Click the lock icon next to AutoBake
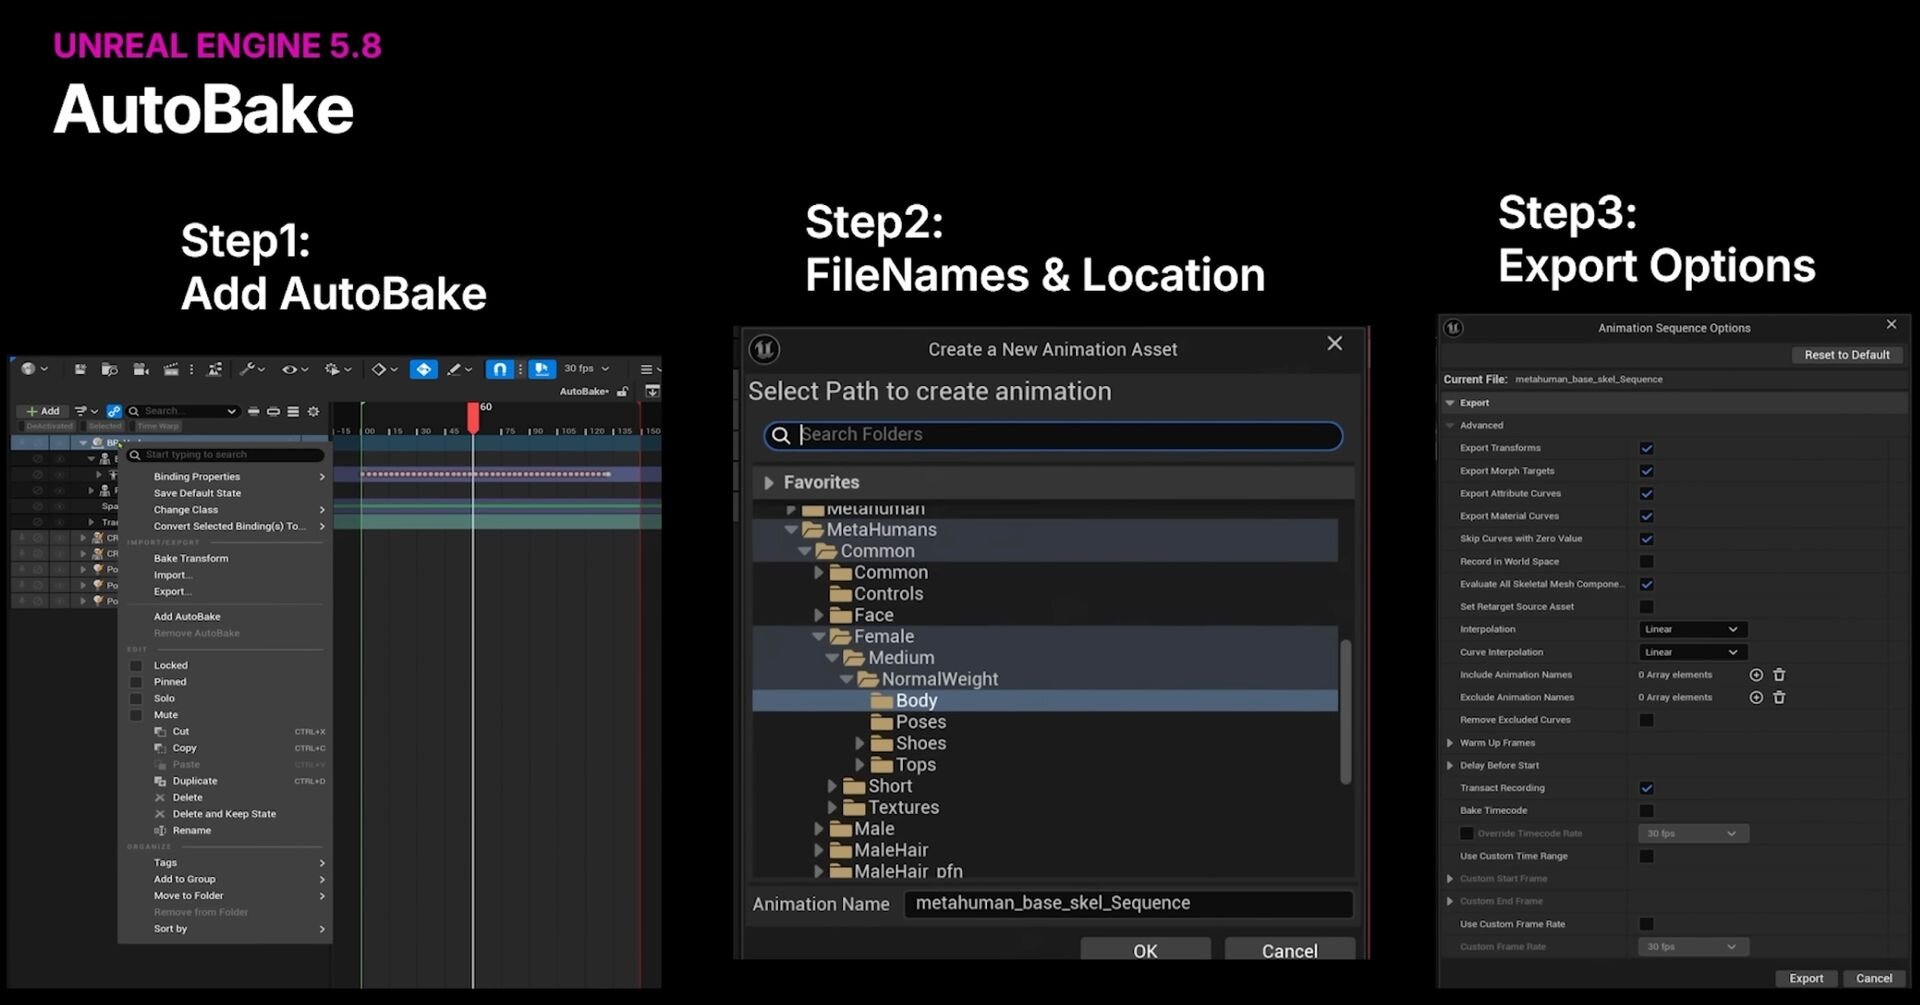Viewport: 1920px width, 1005px height. pyautogui.click(x=623, y=391)
